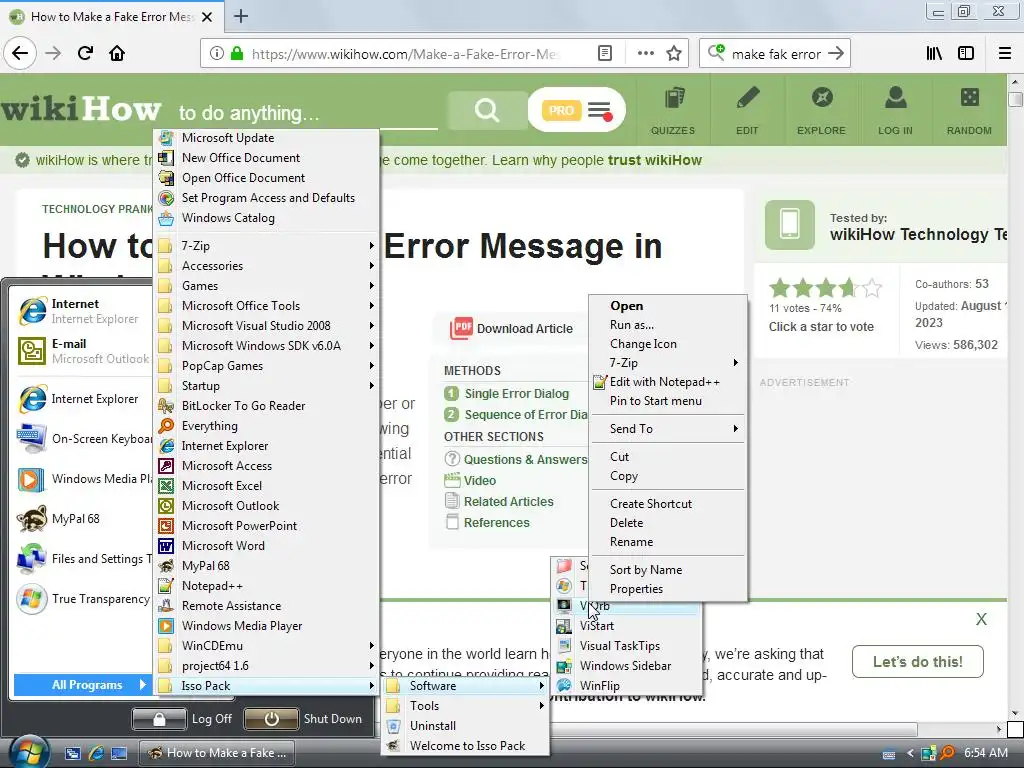
Task: Open the Firefox library icon
Action: 934,54
